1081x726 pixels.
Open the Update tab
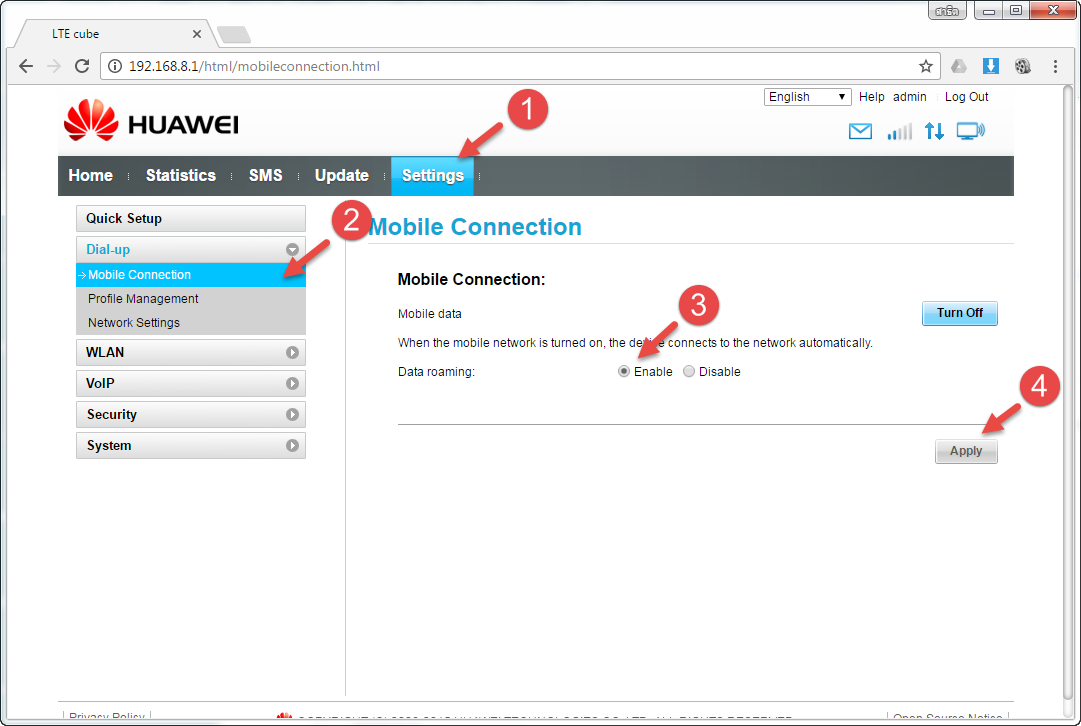(x=341, y=176)
